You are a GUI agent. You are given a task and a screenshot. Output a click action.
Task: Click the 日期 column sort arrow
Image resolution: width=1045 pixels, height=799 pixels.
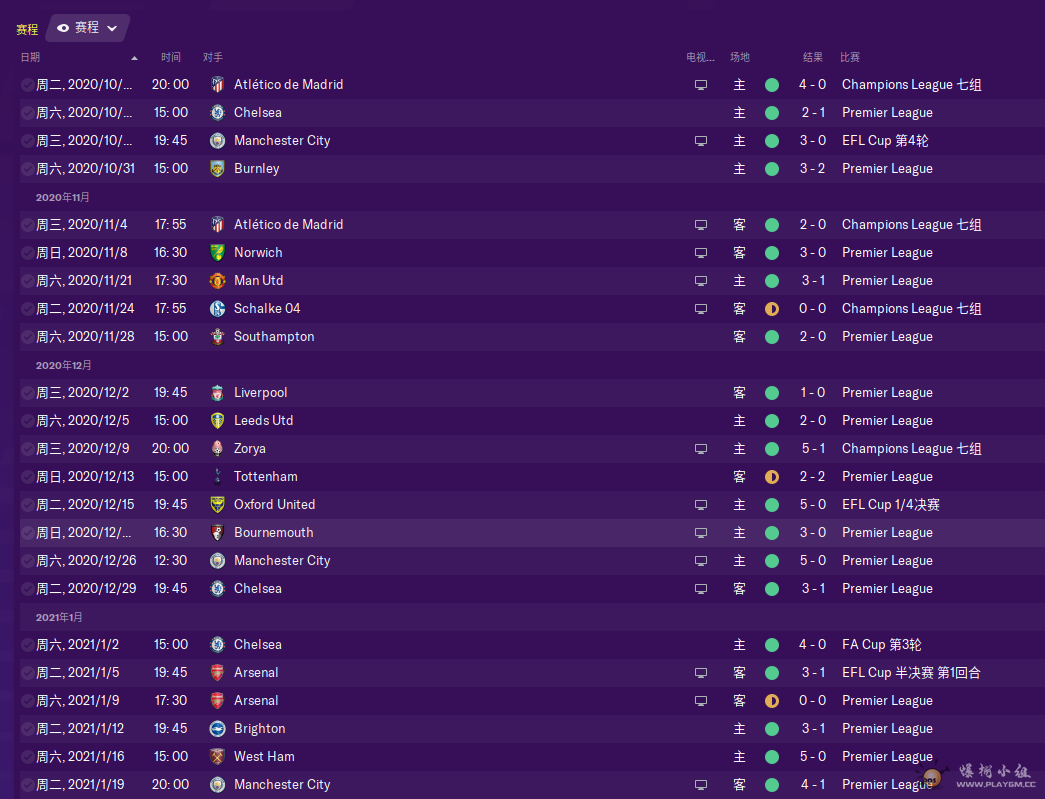[135, 58]
